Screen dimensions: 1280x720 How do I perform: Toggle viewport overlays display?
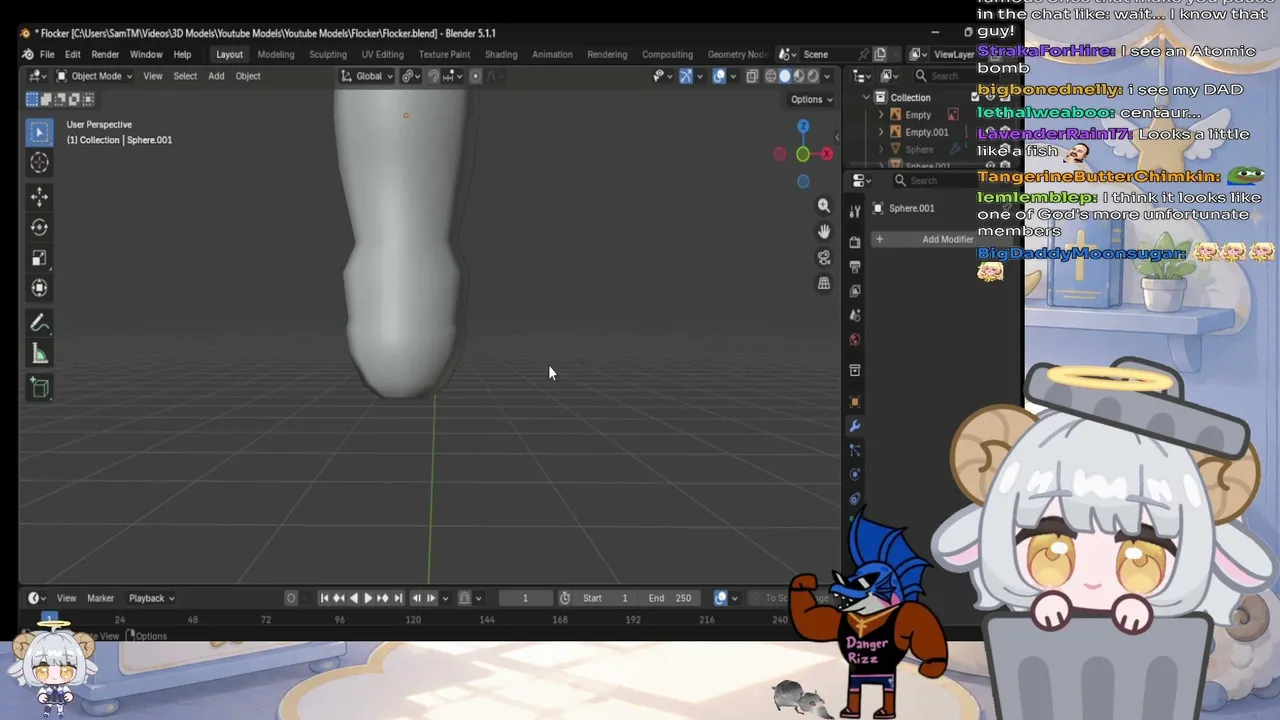(719, 76)
